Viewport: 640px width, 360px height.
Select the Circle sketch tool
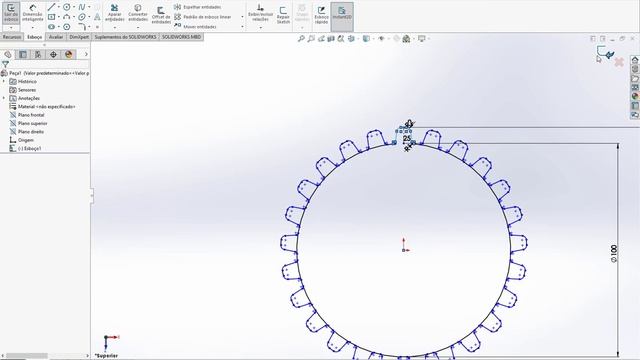coord(67,7)
